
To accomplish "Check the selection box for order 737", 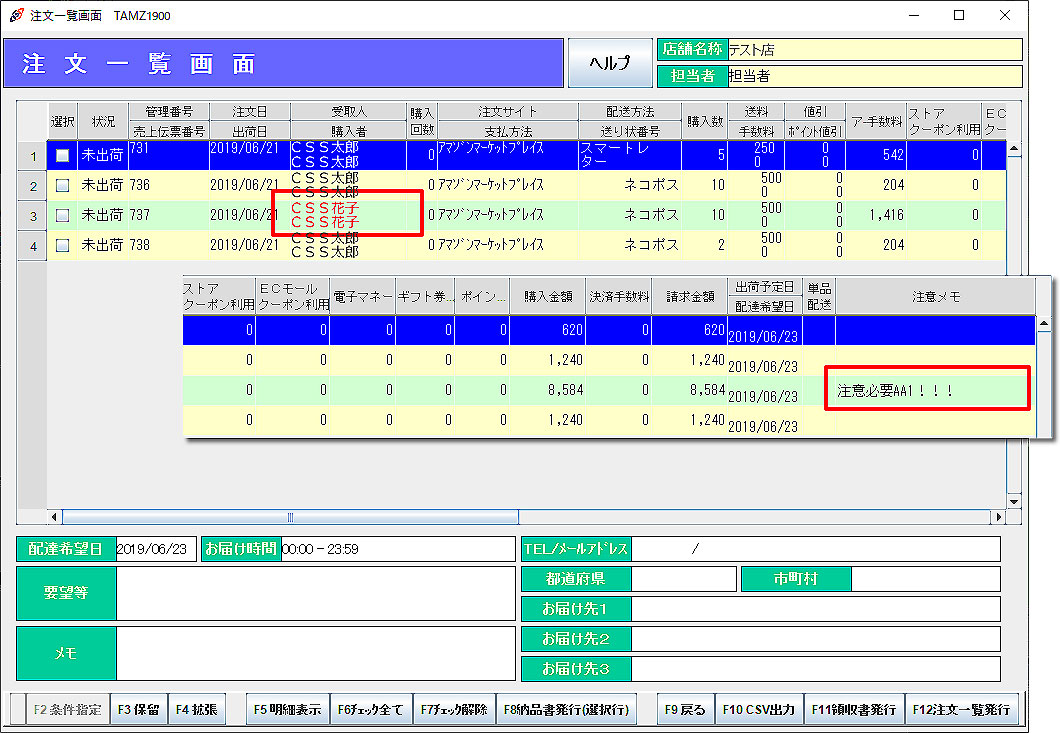I will point(63,215).
